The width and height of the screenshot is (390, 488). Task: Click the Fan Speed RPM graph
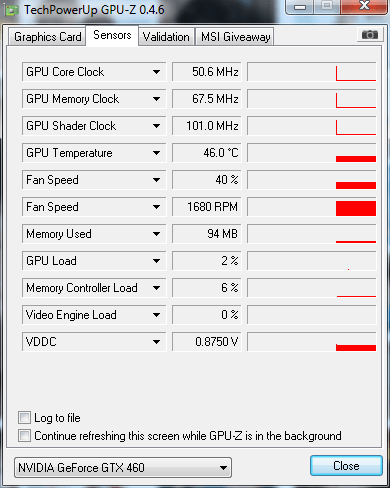tap(312, 207)
